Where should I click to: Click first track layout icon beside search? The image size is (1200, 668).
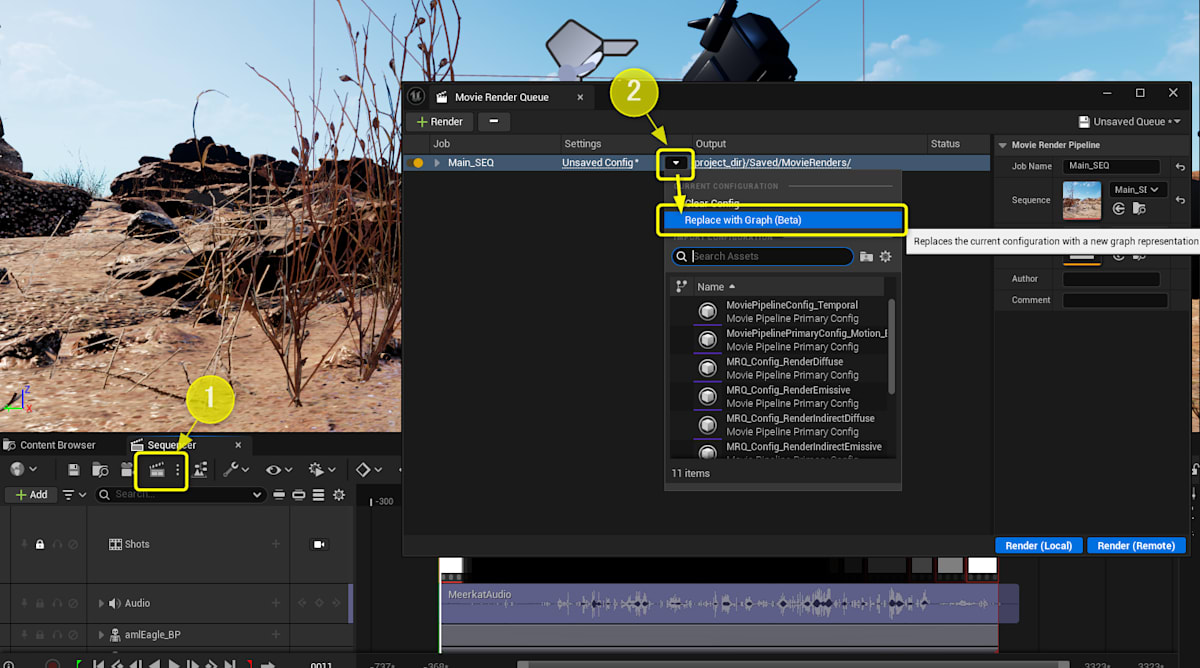279,494
